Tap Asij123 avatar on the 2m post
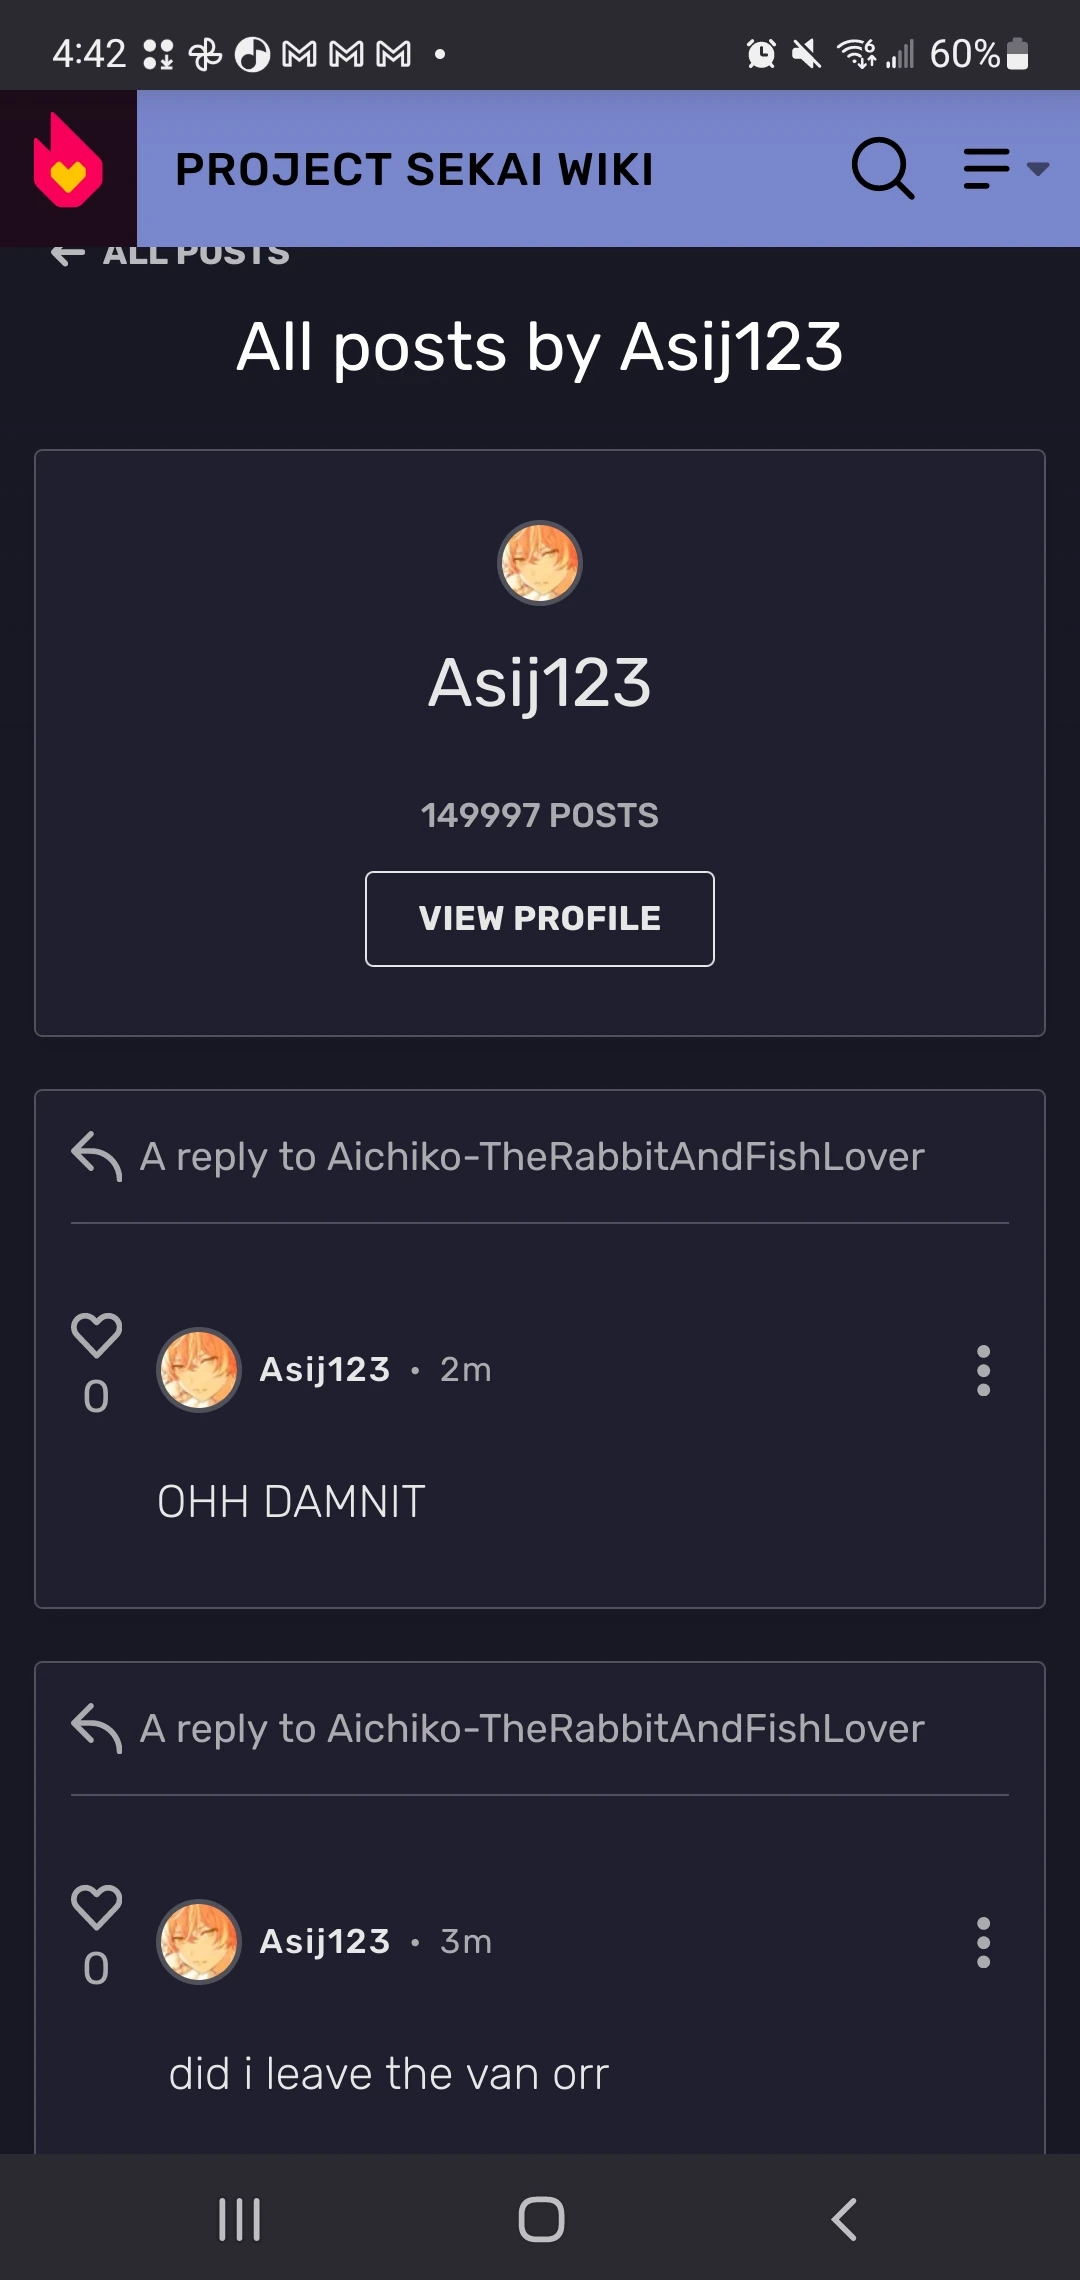 (x=199, y=1370)
